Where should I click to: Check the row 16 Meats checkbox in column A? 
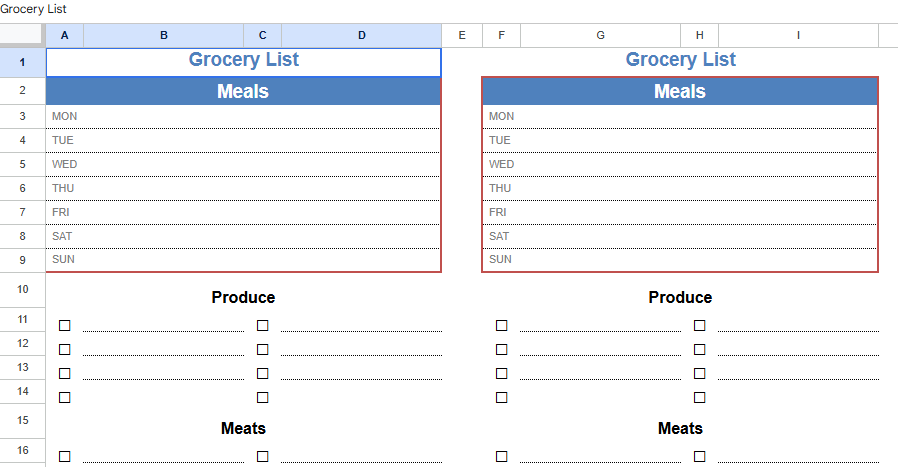(65, 456)
